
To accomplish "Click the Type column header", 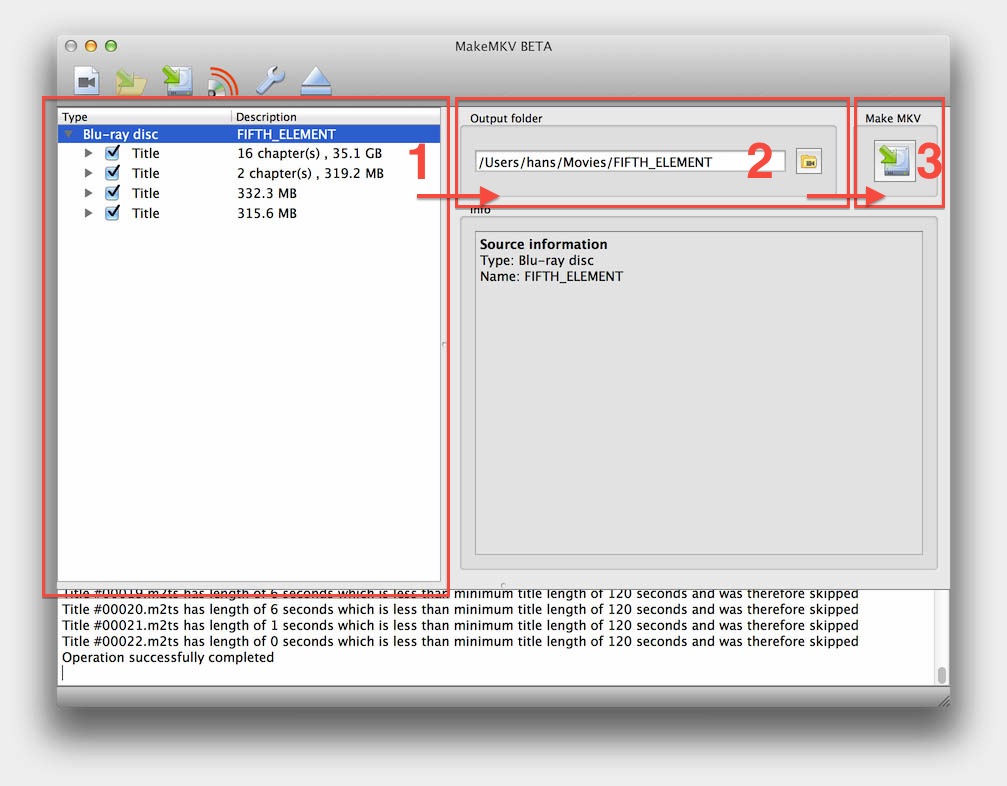I will pyautogui.click(x=144, y=117).
